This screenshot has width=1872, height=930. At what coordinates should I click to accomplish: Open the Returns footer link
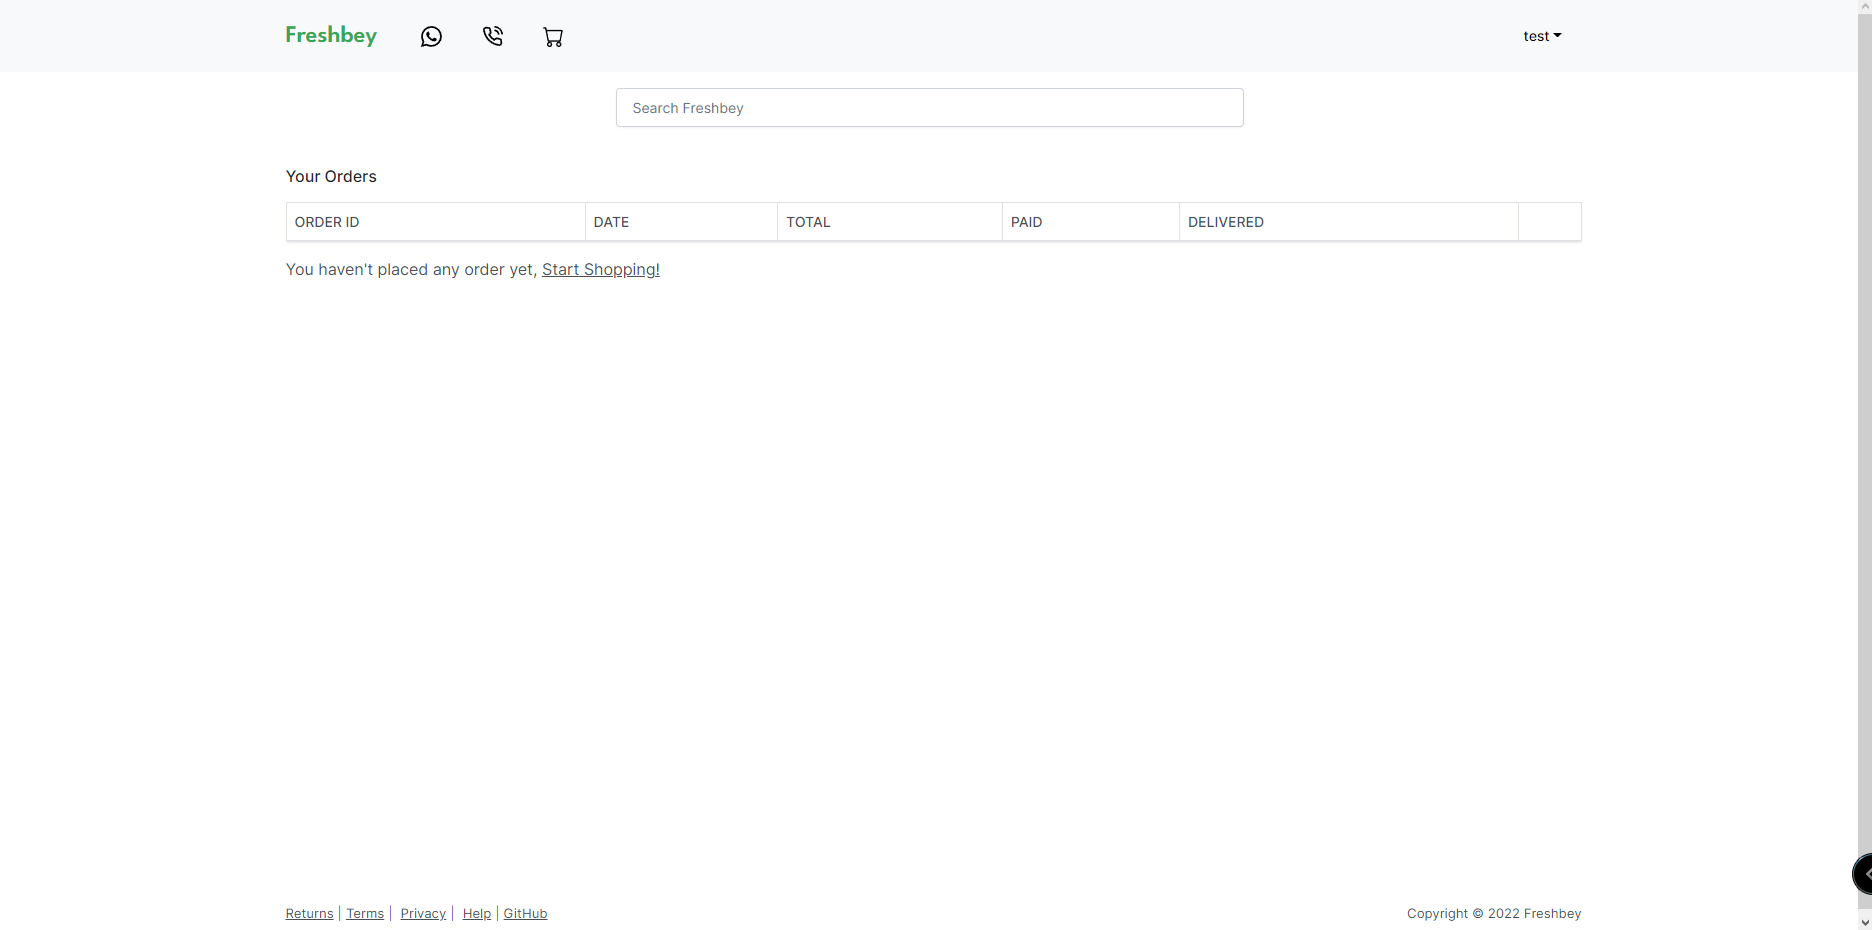coord(310,913)
